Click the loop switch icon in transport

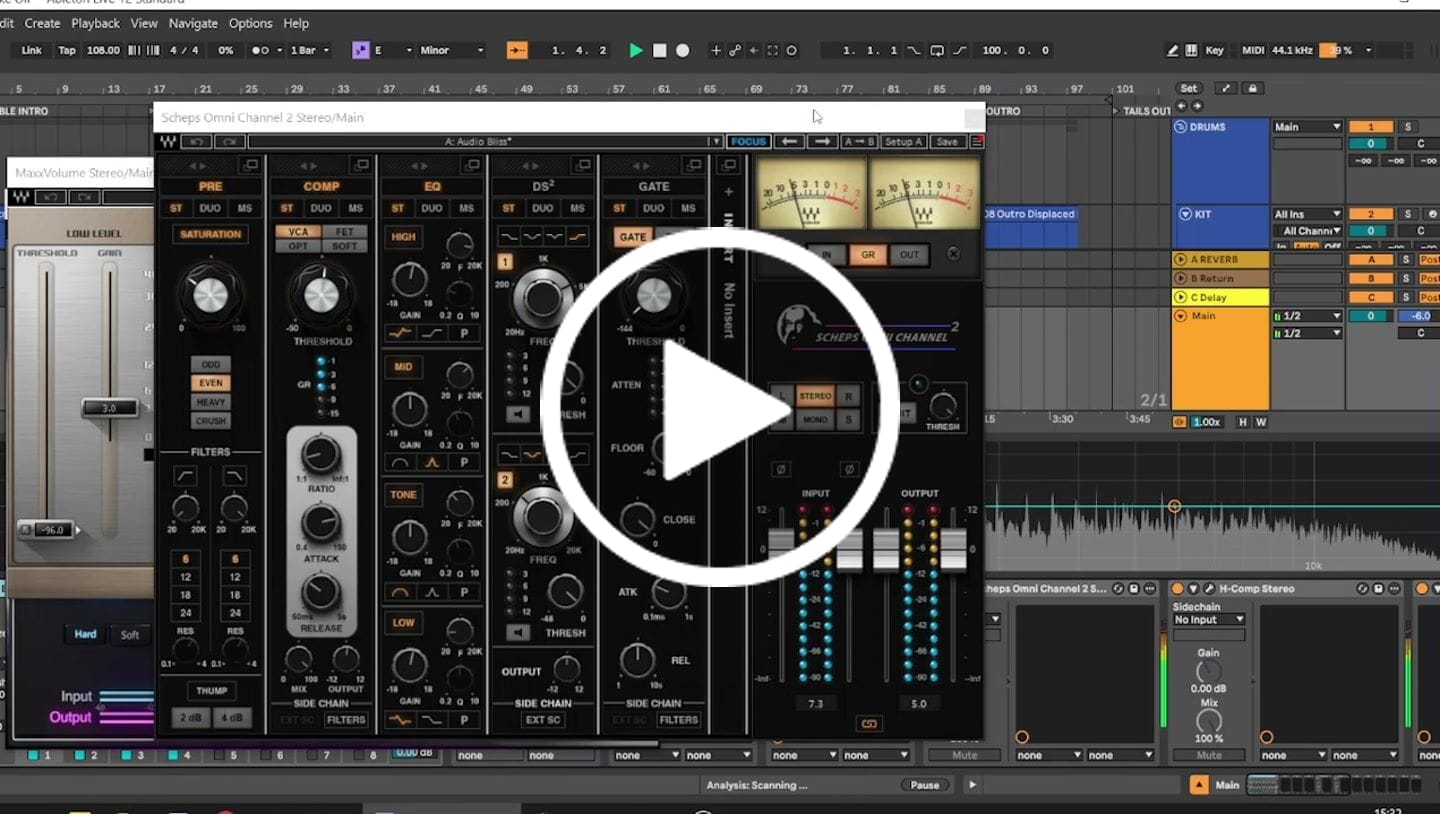(x=937, y=50)
